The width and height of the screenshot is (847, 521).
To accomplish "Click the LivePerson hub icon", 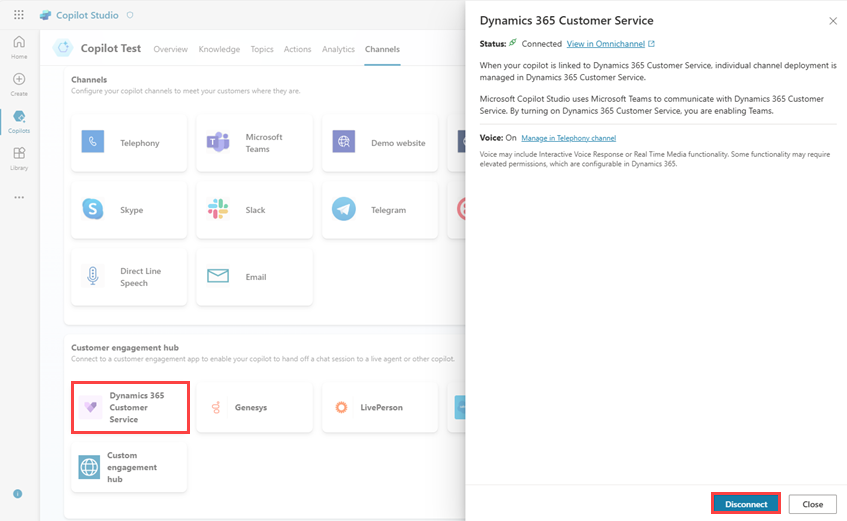I will click(x=341, y=407).
